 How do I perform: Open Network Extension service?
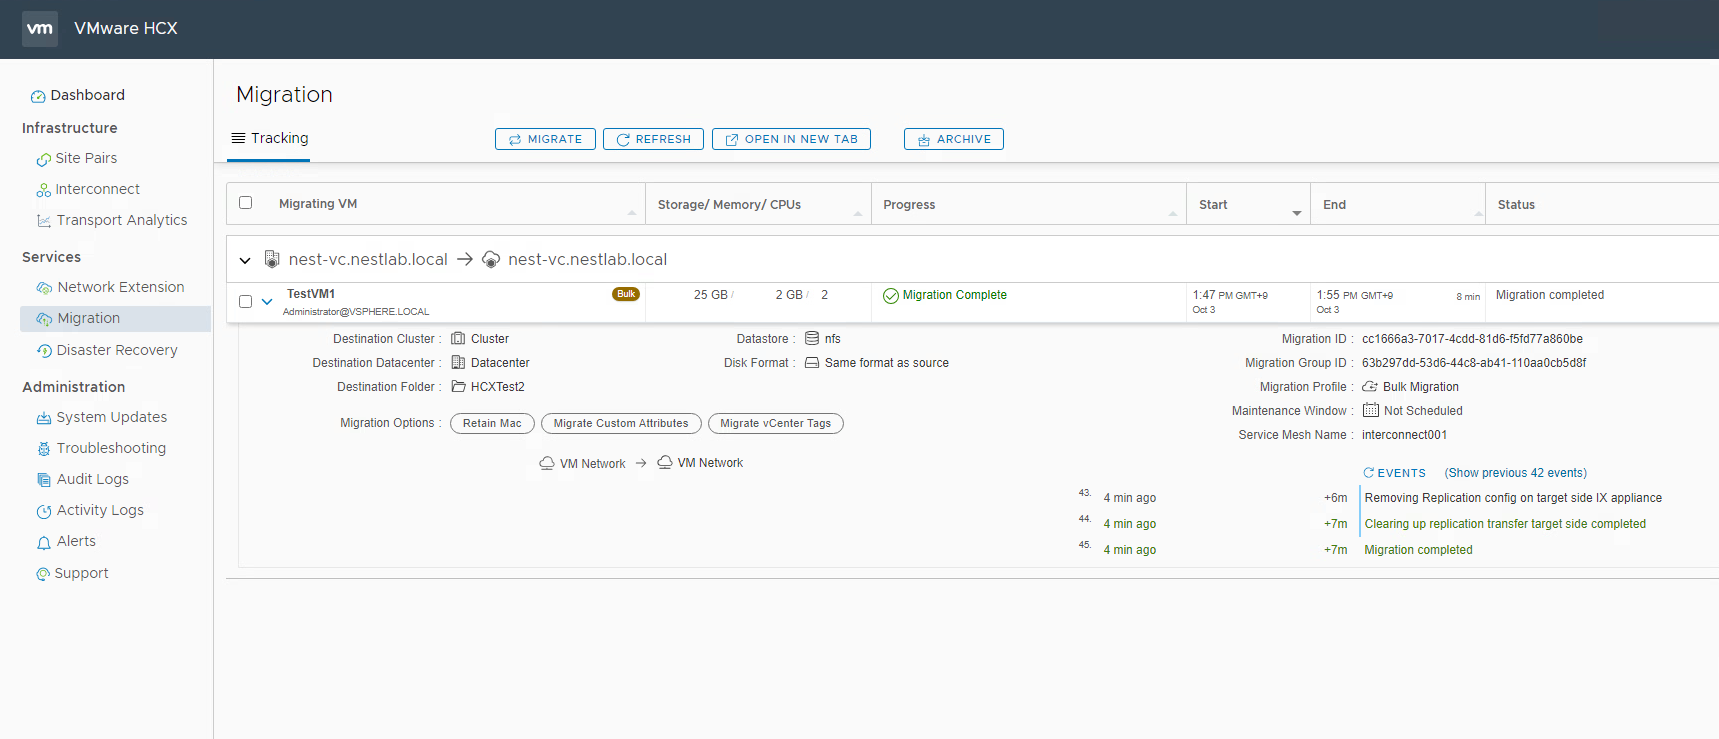121,288
